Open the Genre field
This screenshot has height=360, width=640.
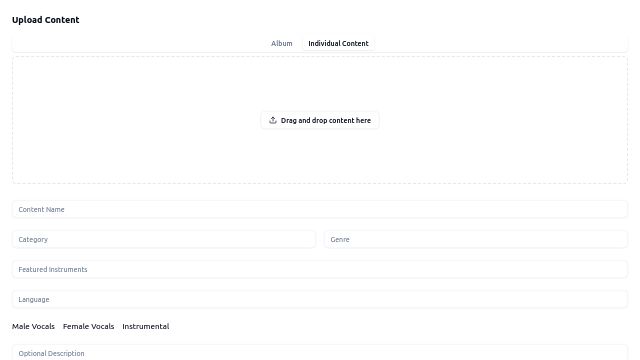coord(476,240)
